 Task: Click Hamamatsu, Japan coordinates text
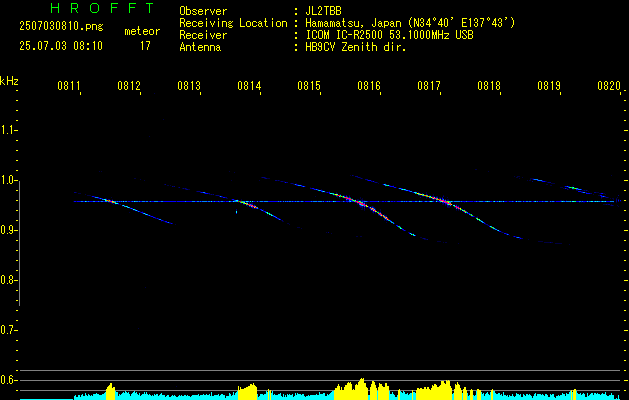click(410, 23)
